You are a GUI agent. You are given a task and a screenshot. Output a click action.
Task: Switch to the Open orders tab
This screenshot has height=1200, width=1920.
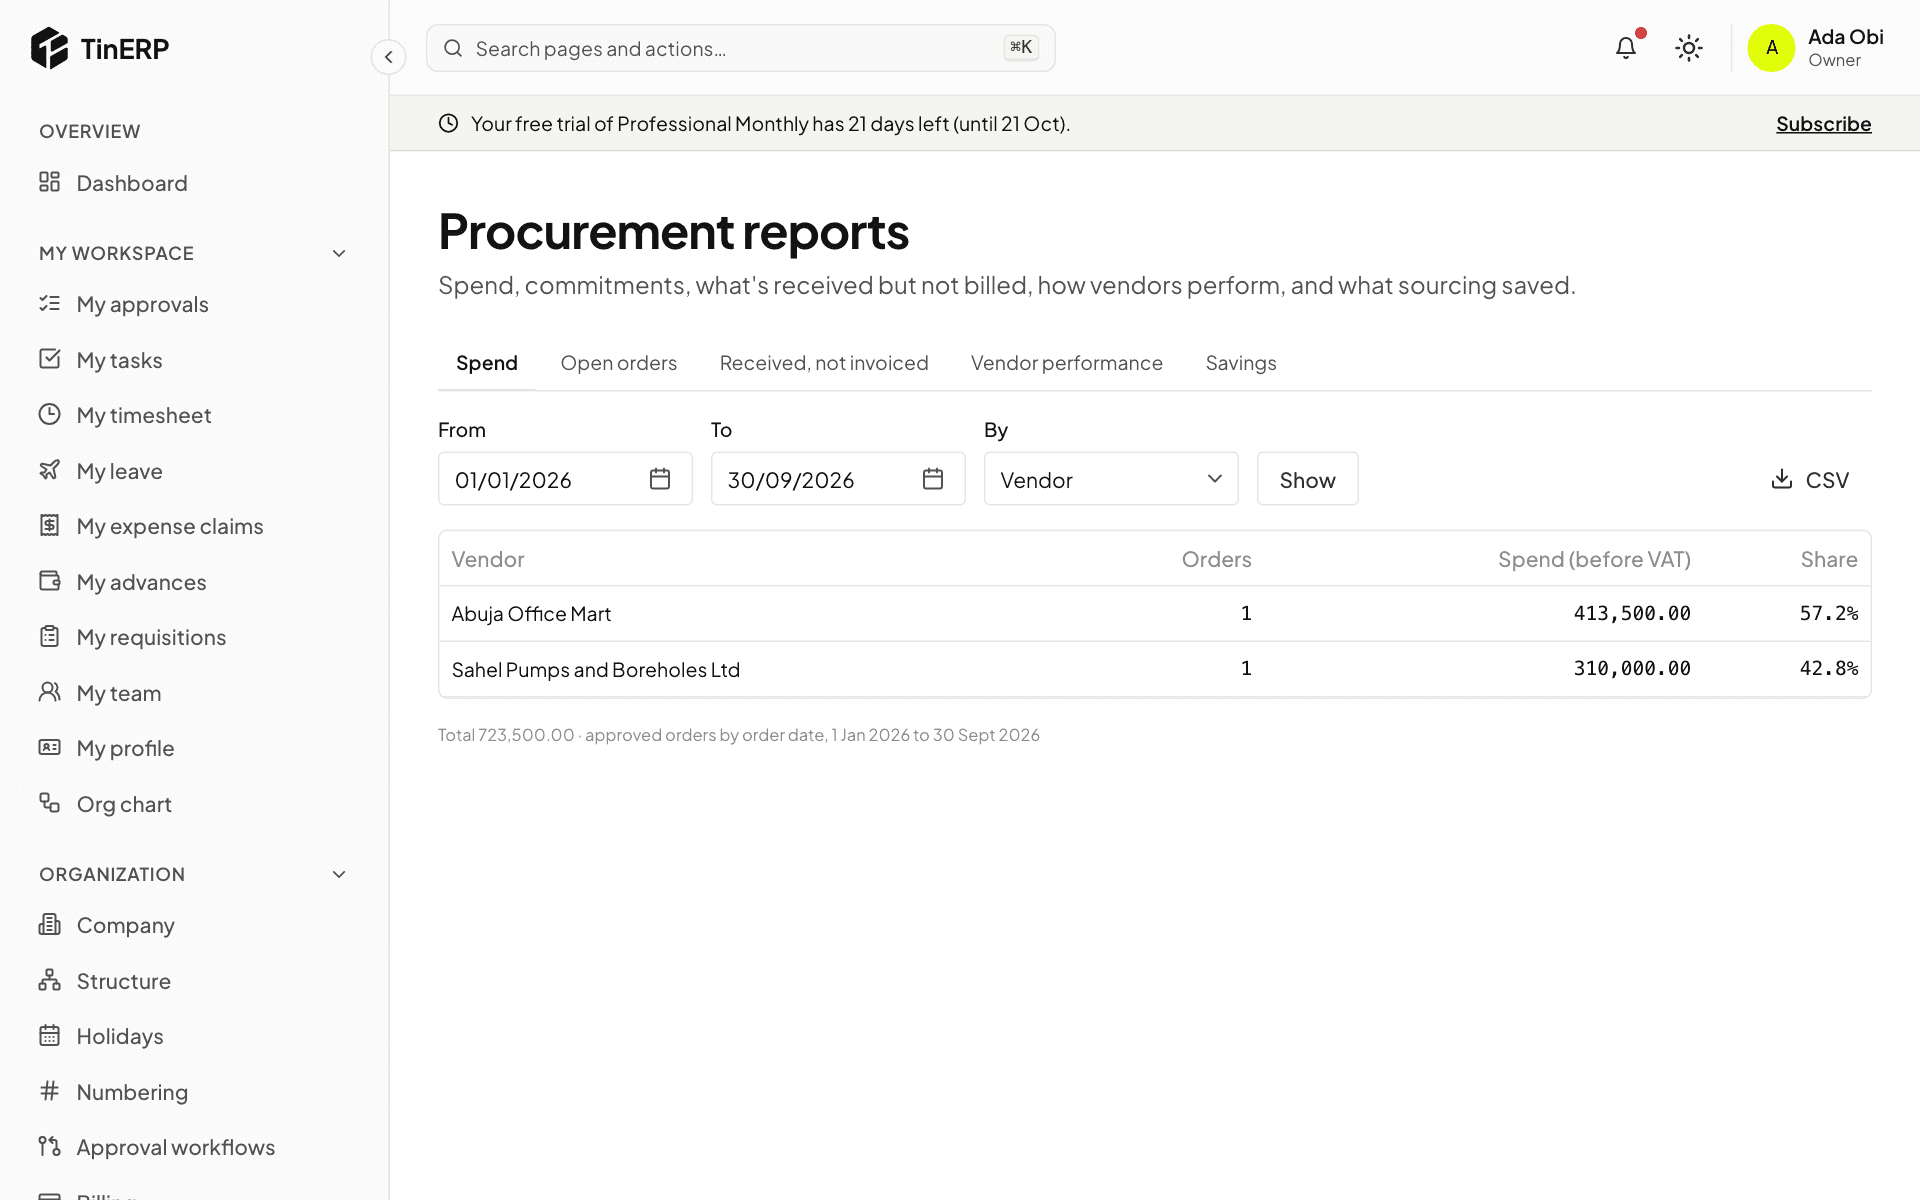pyautogui.click(x=618, y=363)
